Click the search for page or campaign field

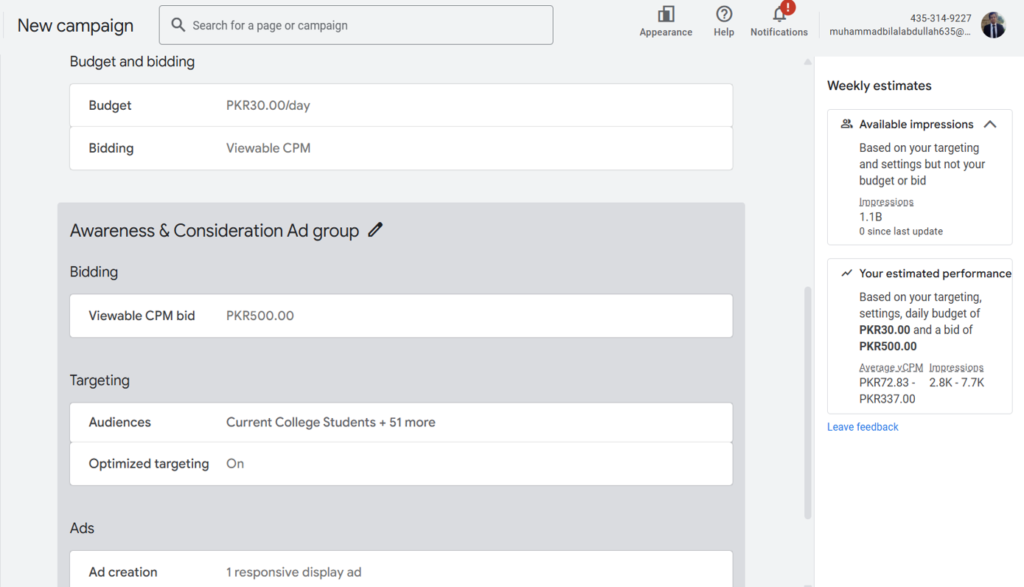click(x=356, y=25)
